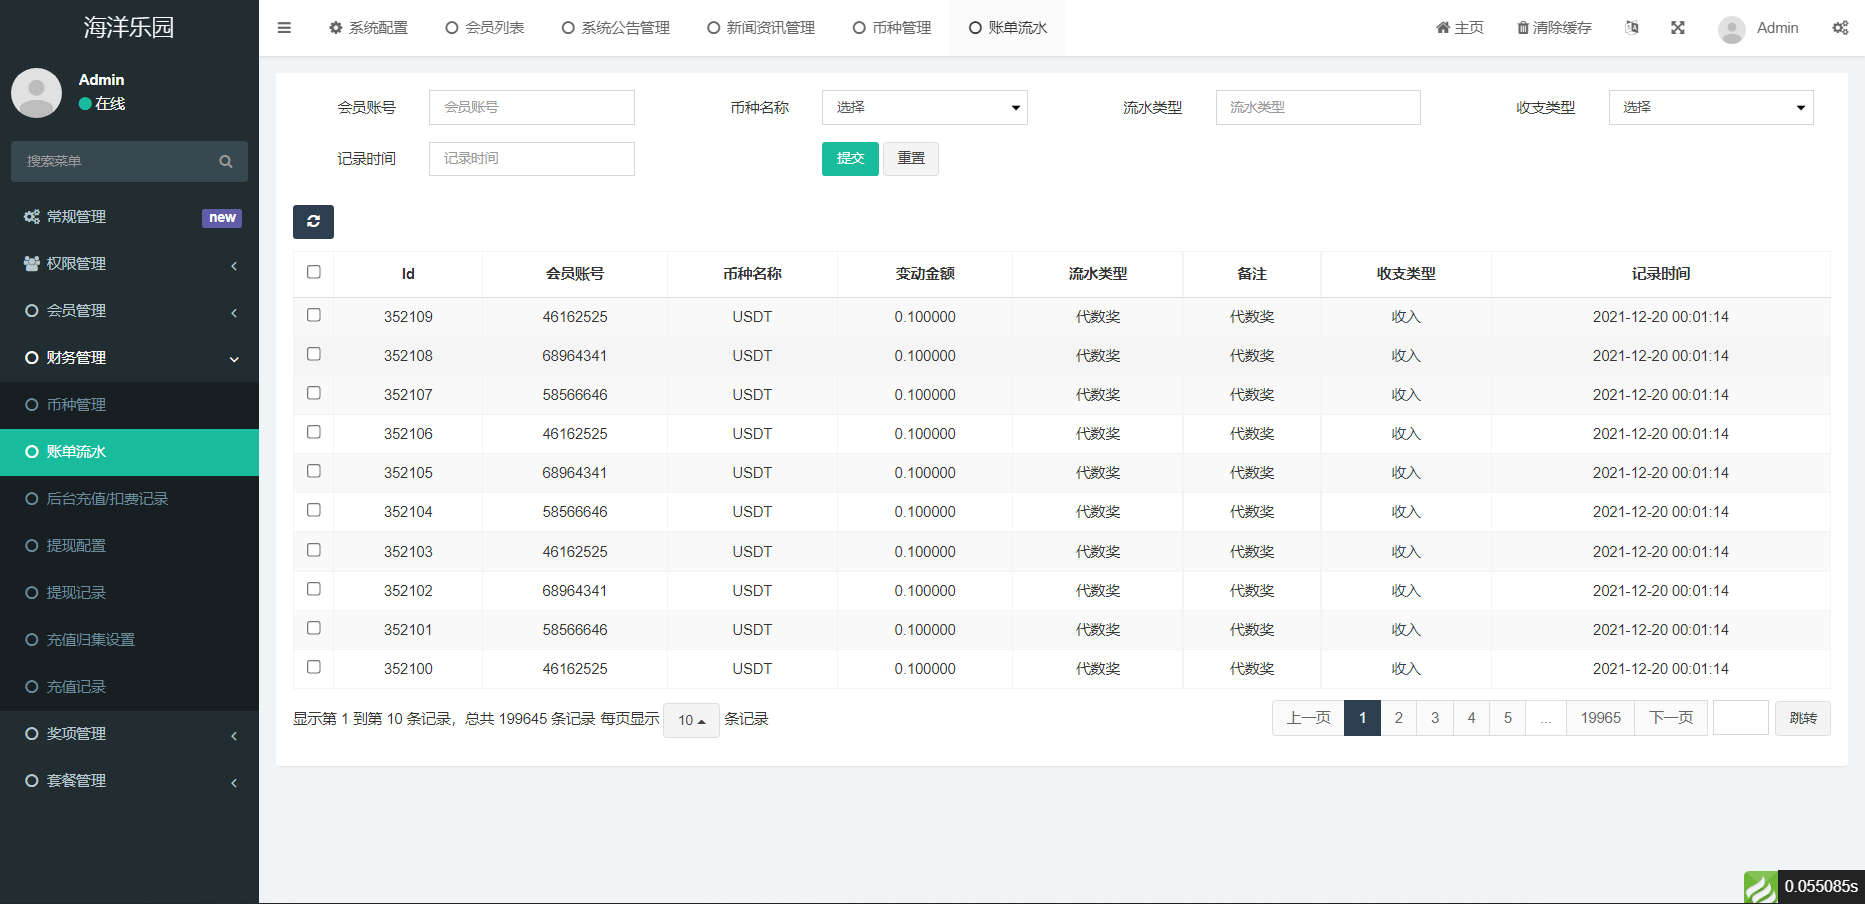This screenshot has height=904, width=1865.
Task: Go to page 5
Action: (x=1508, y=718)
